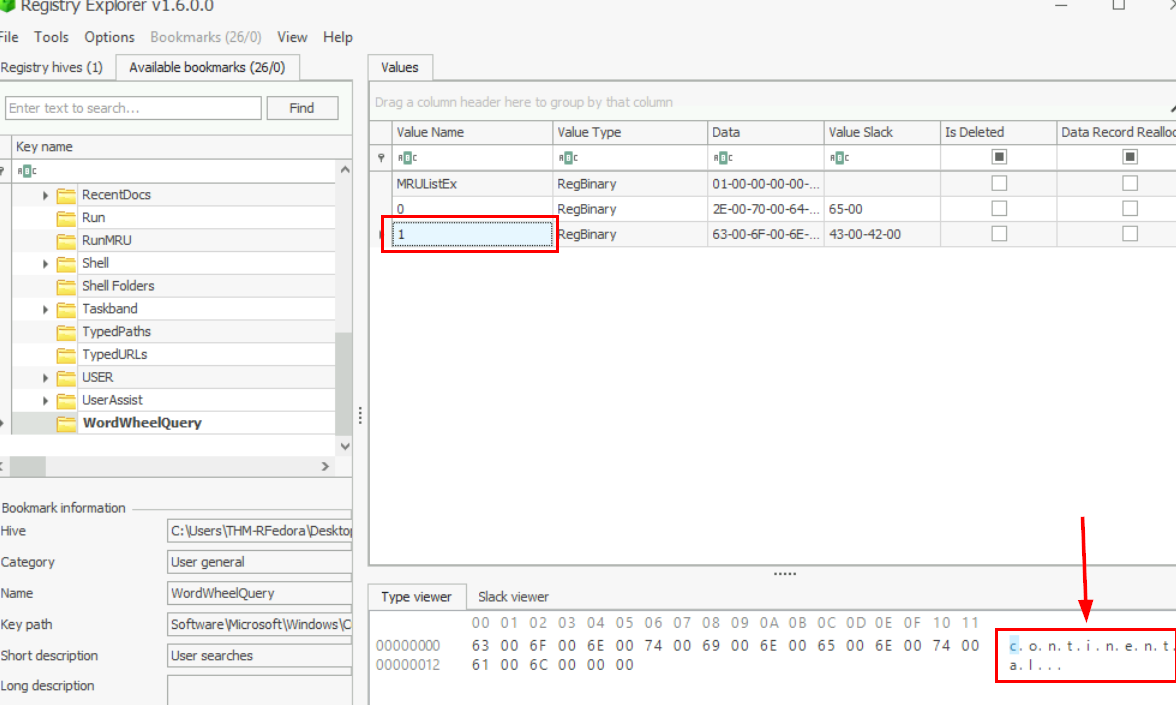This screenshot has width=1176, height=705.
Task: Expand the Taskband tree node
Action: [x=46, y=309]
